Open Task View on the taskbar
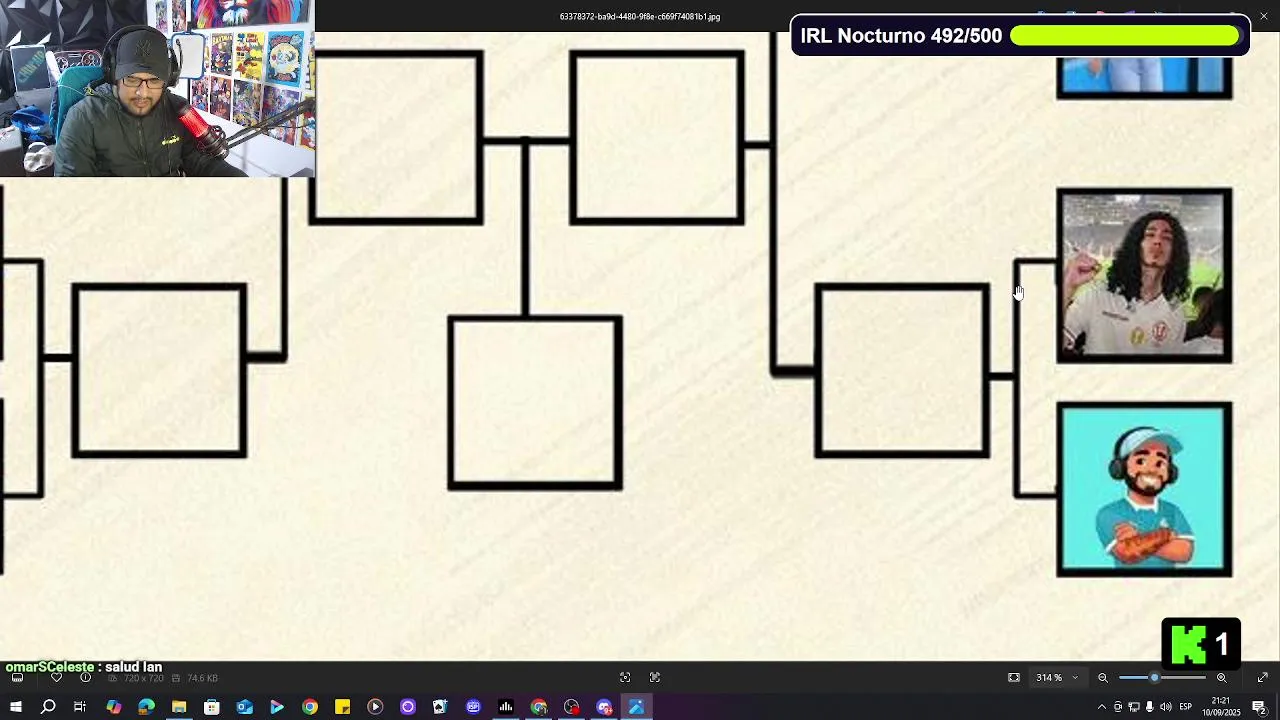 coord(80,708)
